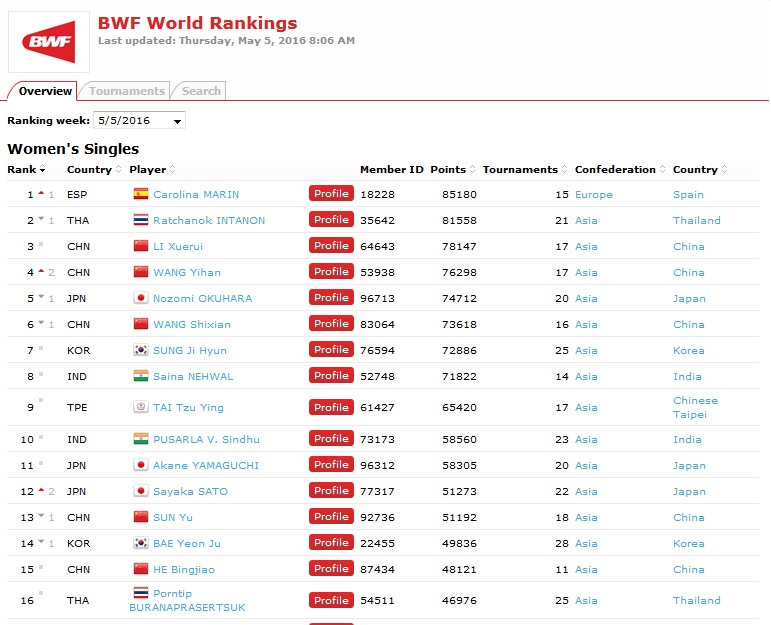Click the Chinese Taipei country link

(695, 407)
